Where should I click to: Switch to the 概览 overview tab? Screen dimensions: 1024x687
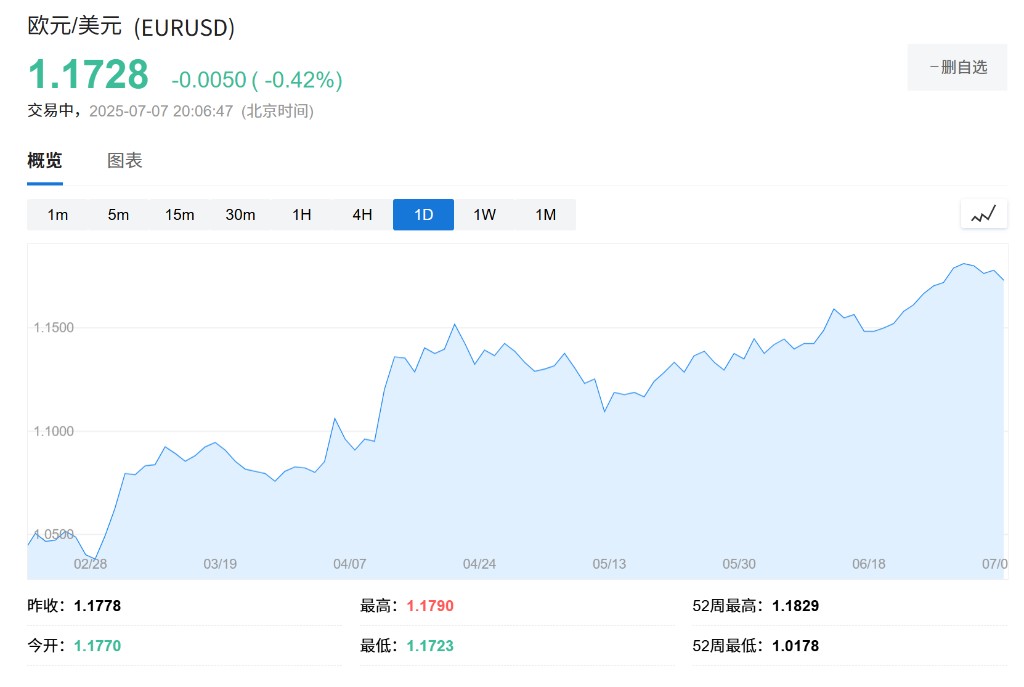[44, 160]
